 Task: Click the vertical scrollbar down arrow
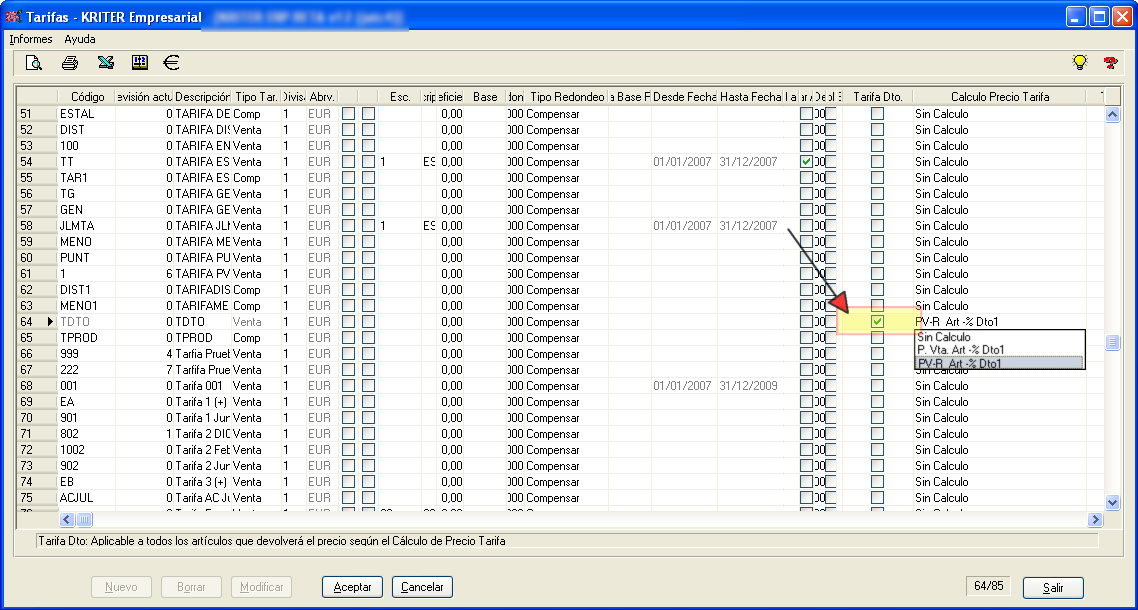click(x=1112, y=502)
